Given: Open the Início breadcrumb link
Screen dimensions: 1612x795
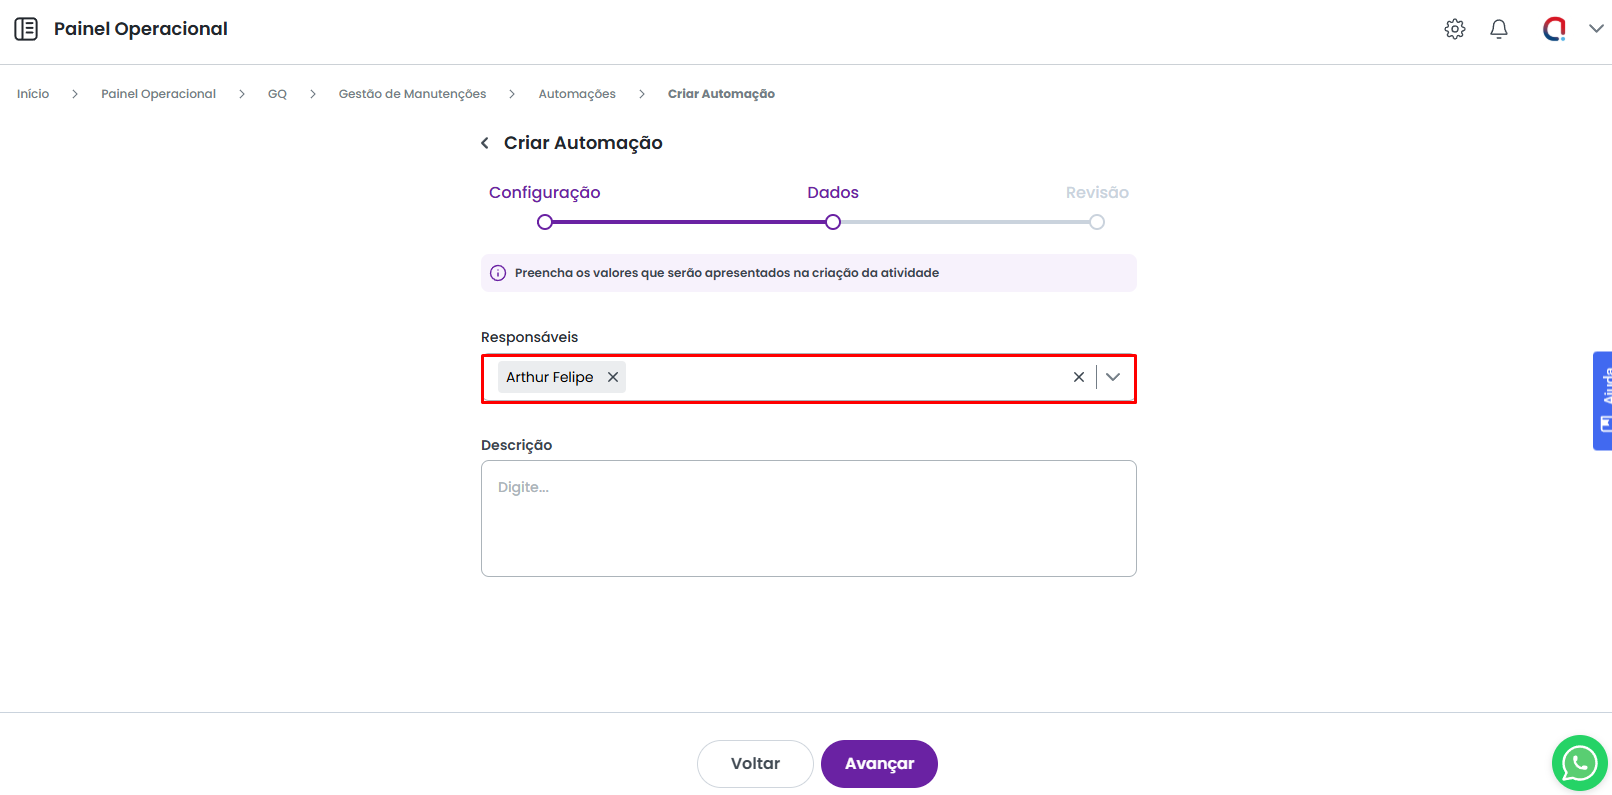Looking at the screenshot, I should point(33,94).
